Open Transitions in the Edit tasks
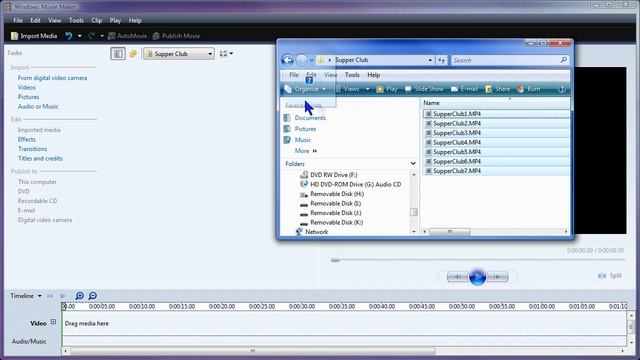The height and width of the screenshot is (360, 640). pyautogui.click(x=32, y=149)
